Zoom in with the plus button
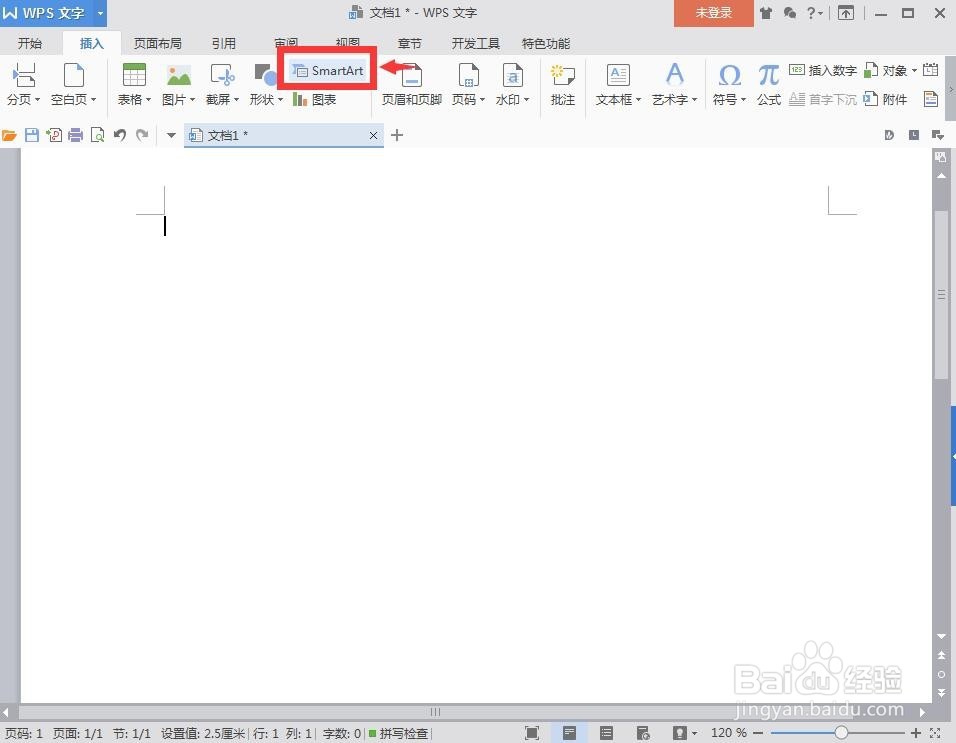Viewport: 956px width, 743px height. [915, 733]
